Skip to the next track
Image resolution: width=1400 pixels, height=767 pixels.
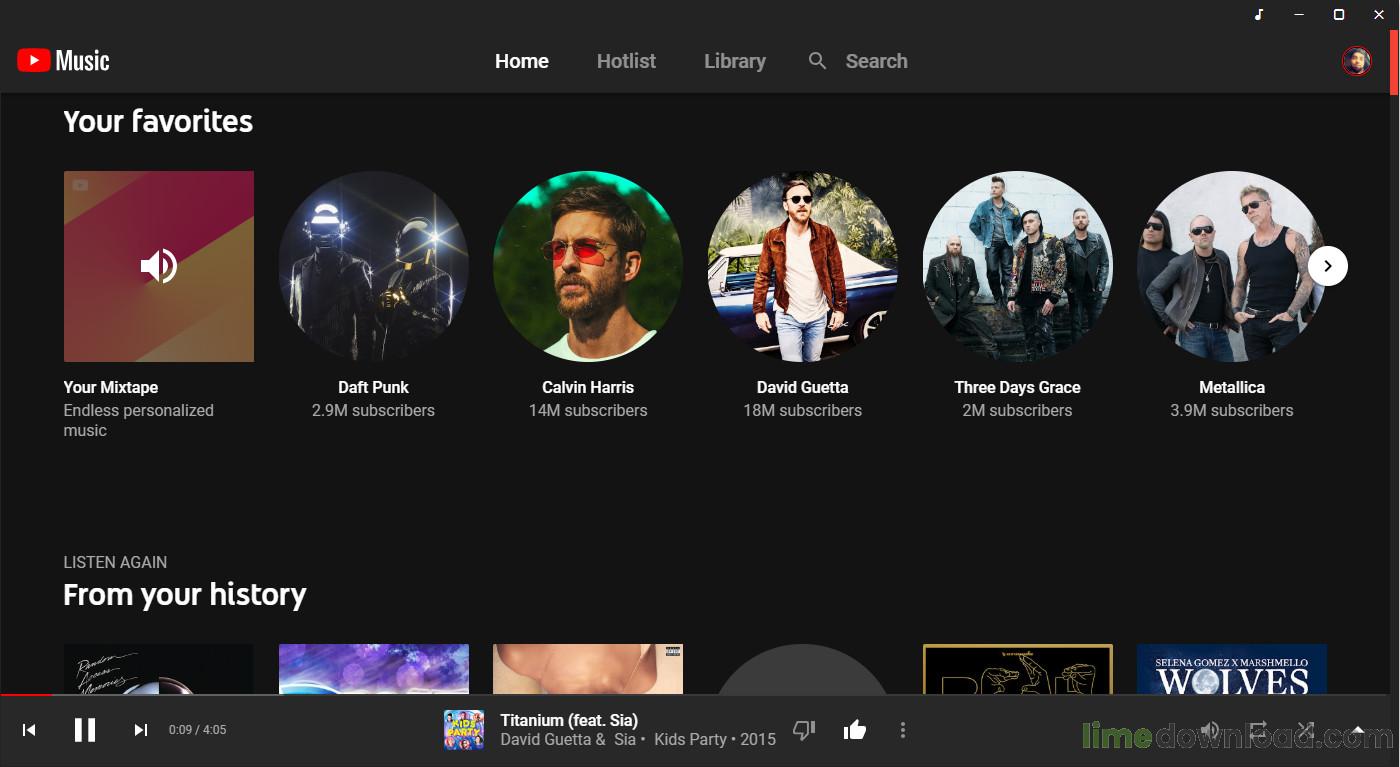click(141, 730)
